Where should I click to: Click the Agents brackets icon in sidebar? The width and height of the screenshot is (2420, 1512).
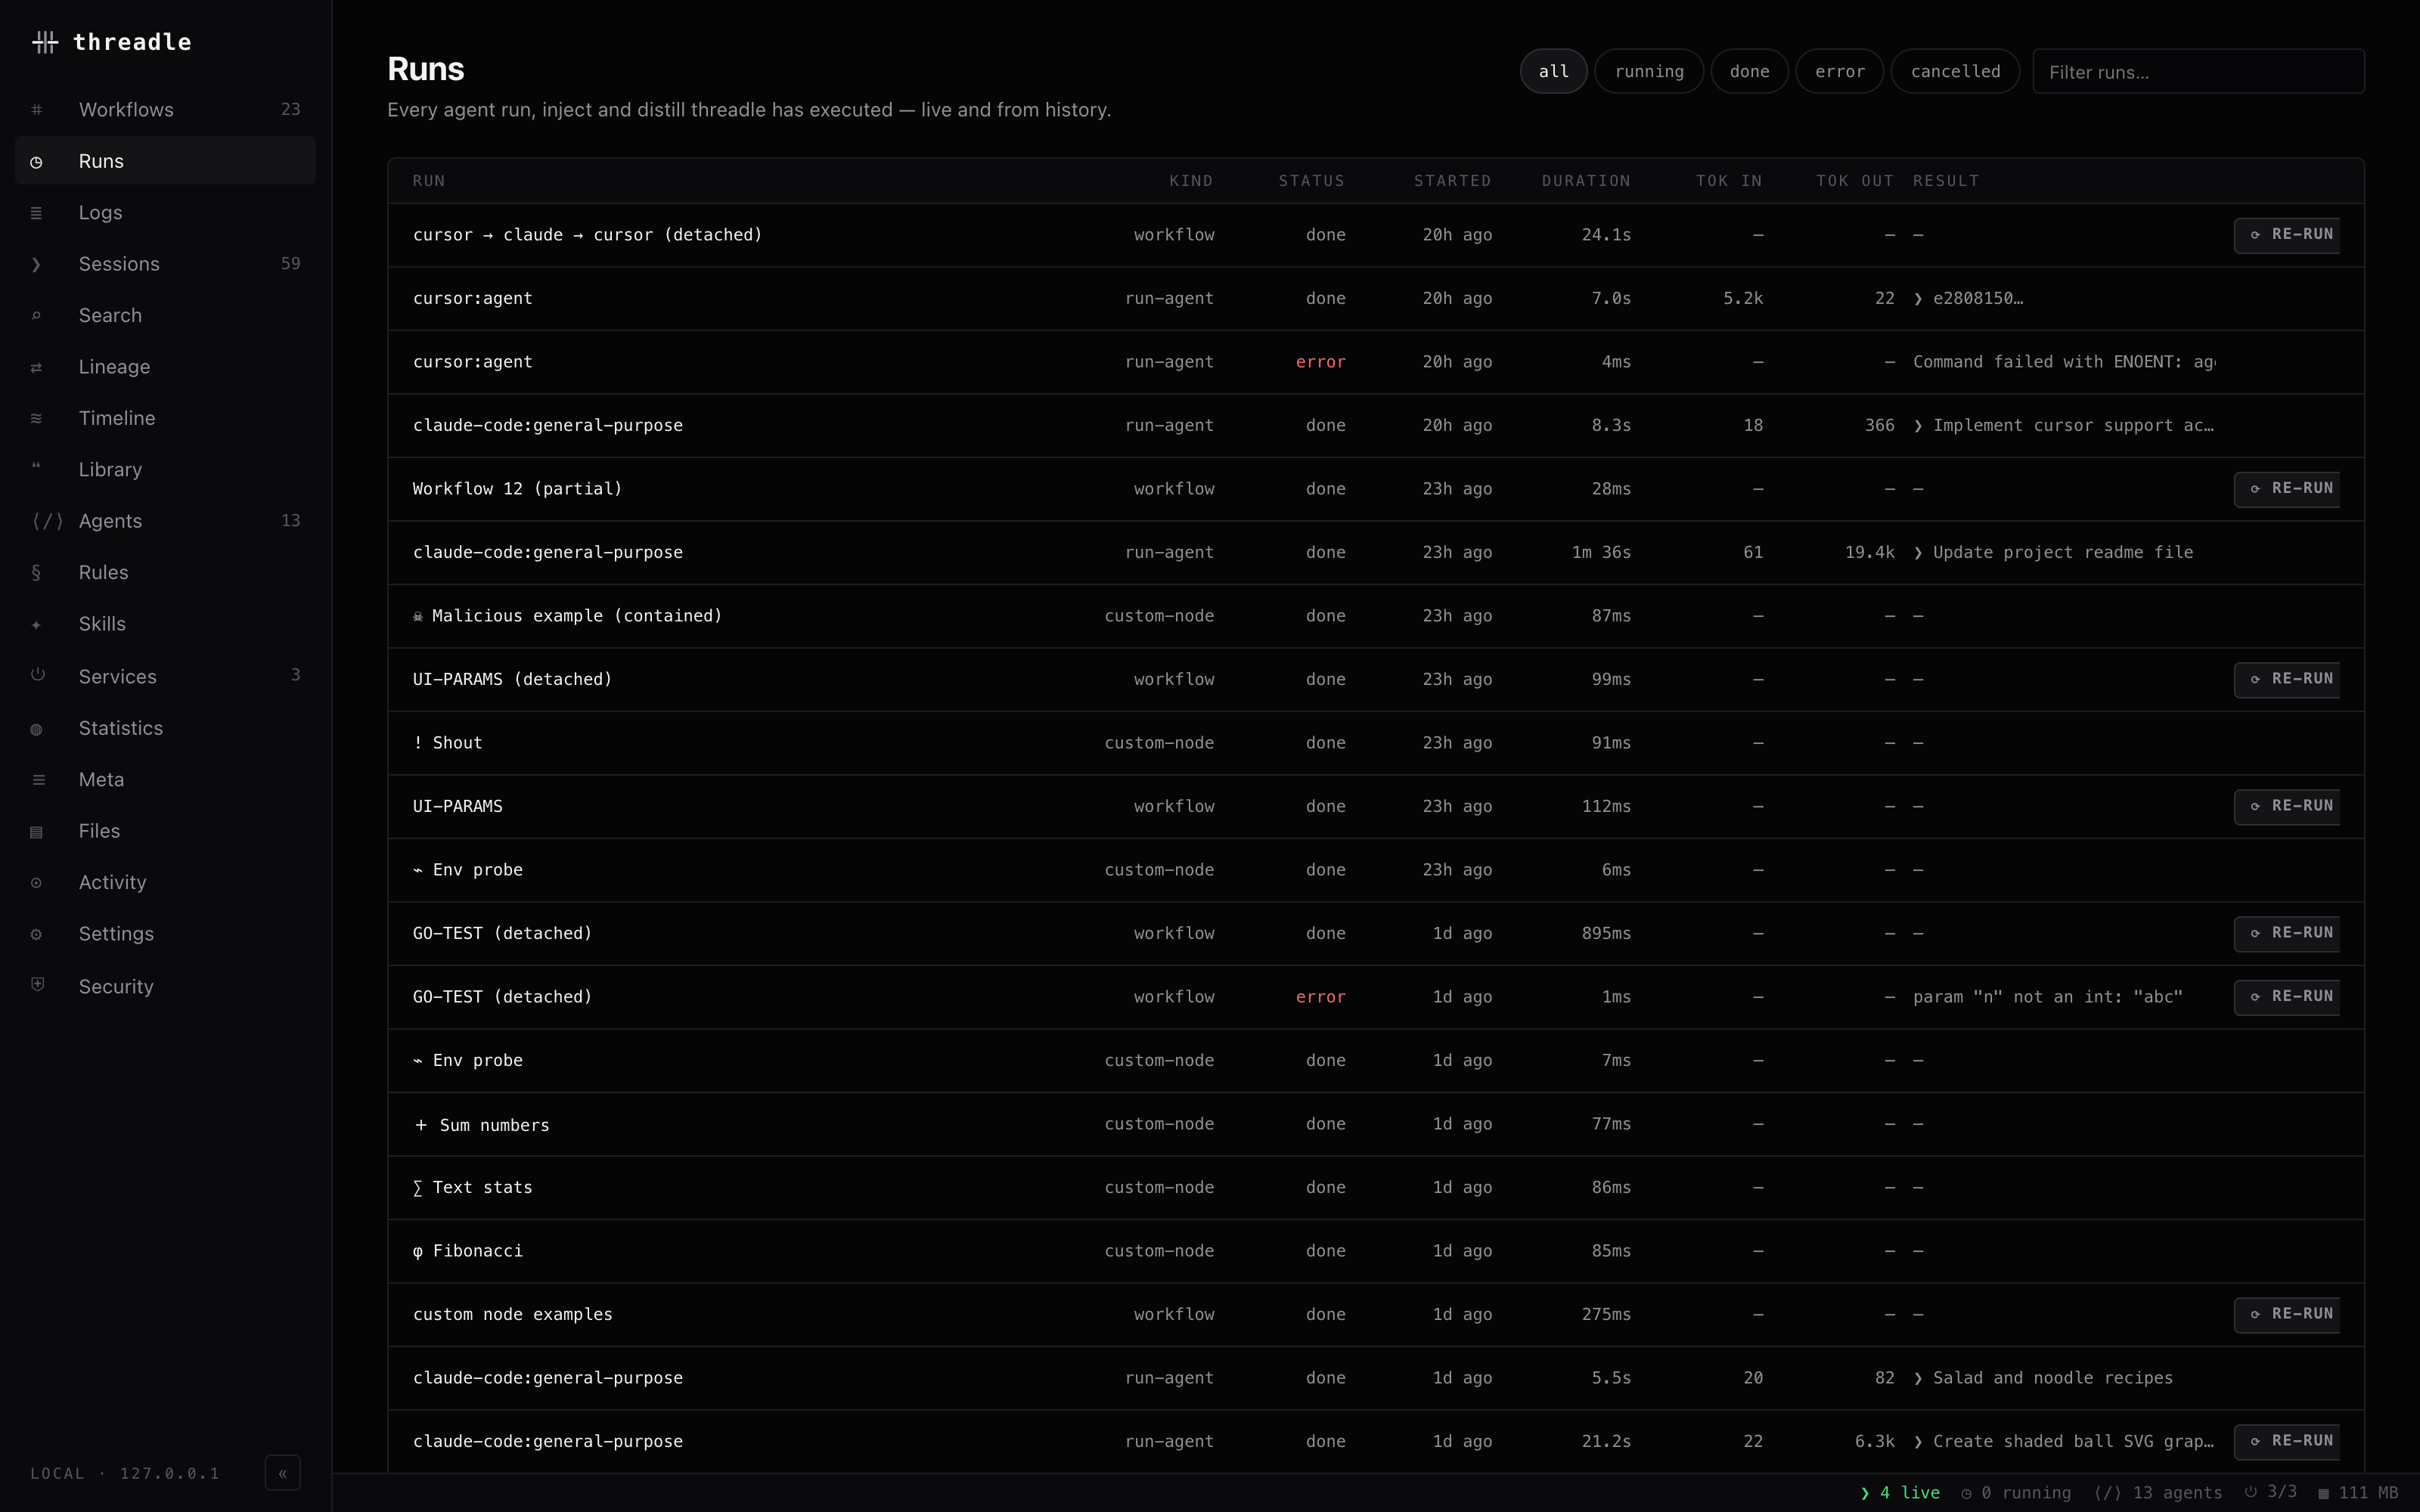[x=47, y=521]
